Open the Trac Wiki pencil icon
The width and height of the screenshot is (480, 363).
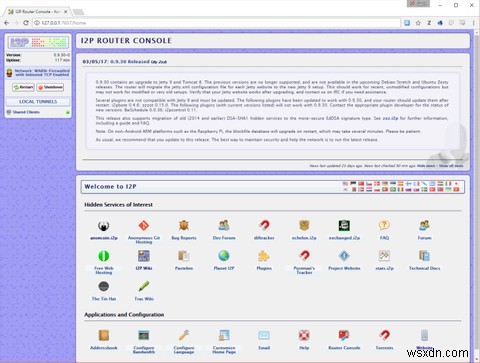[x=144, y=287]
